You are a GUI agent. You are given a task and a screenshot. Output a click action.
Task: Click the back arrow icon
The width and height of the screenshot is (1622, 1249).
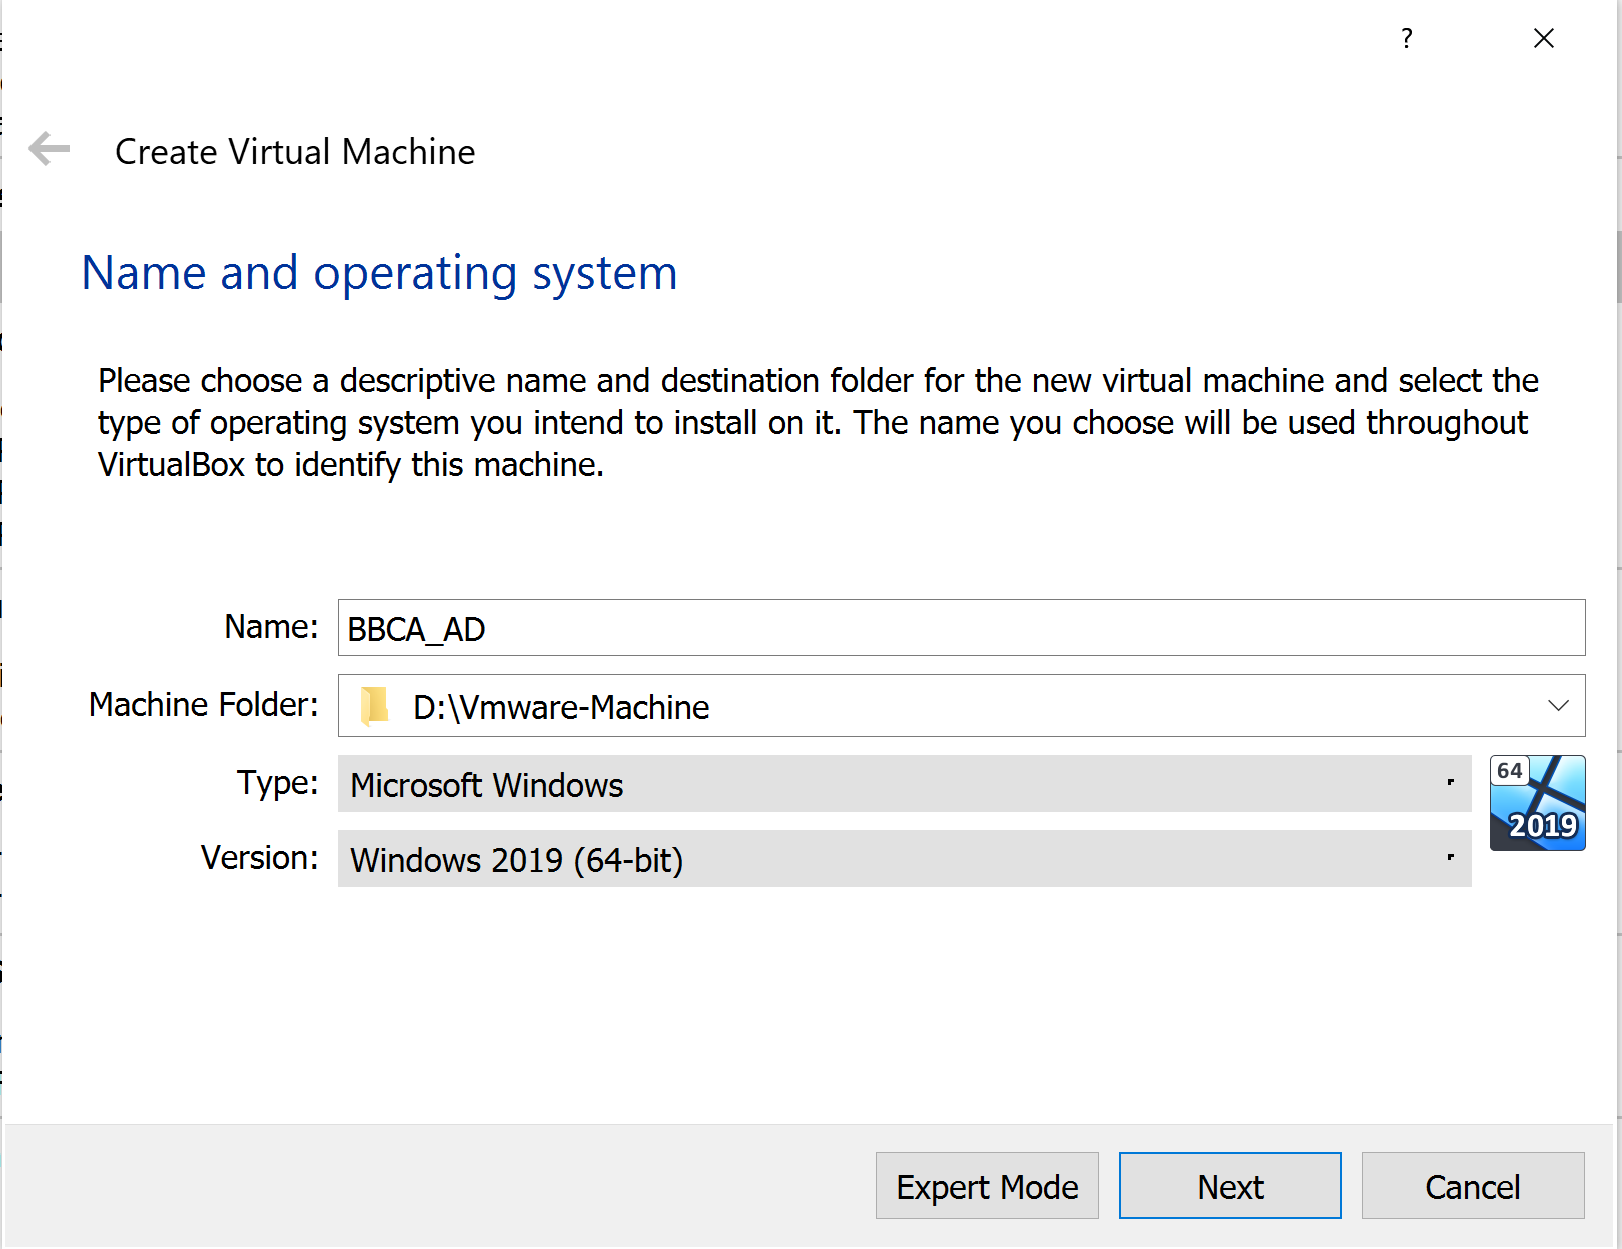point(49,150)
